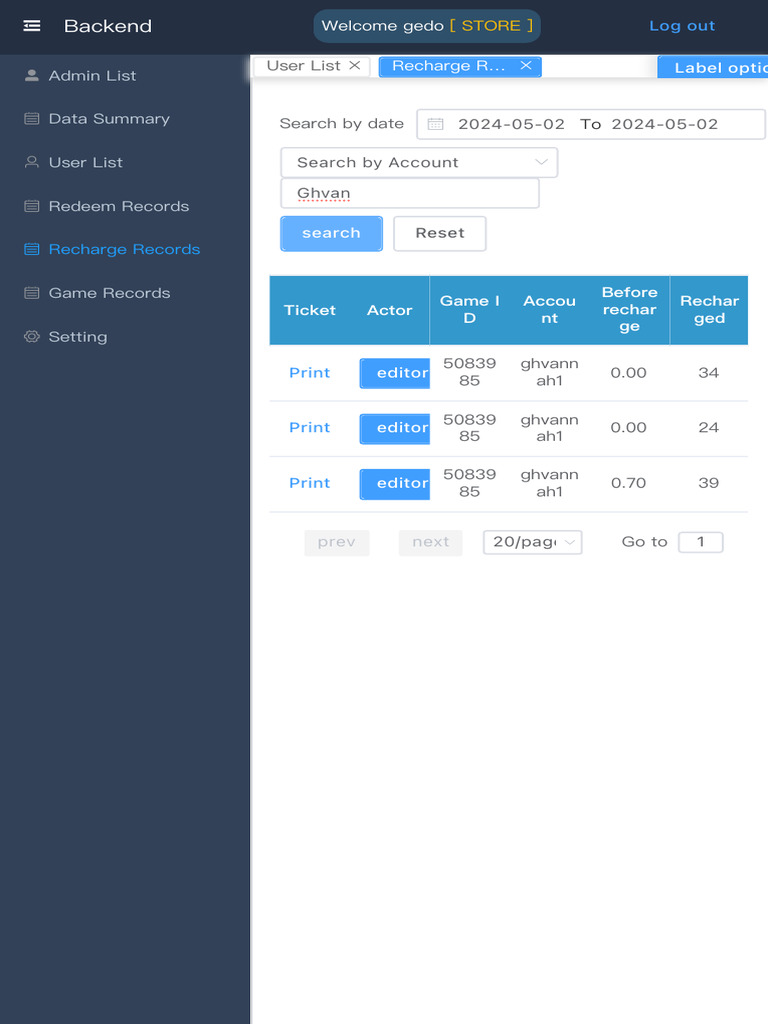Click the Data Summary list icon
The image size is (768, 1024).
coord(31,119)
